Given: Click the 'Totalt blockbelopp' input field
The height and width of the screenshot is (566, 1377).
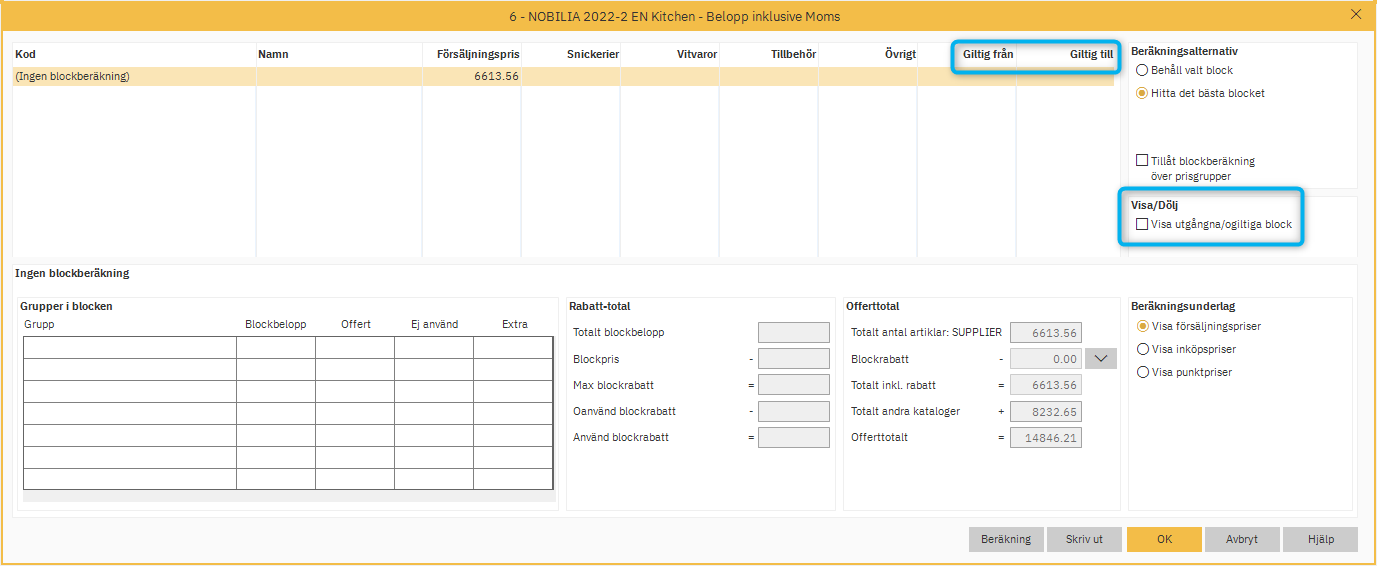Looking at the screenshot, I should click(793, 333).
